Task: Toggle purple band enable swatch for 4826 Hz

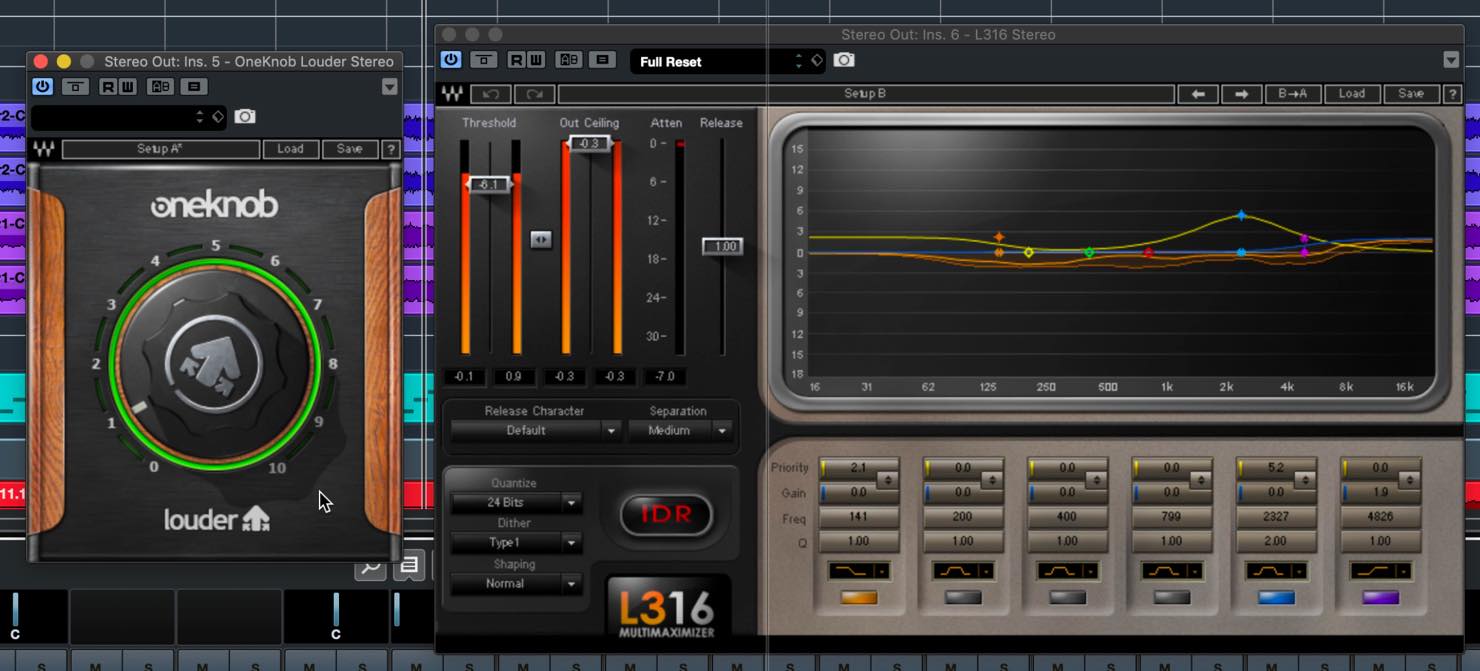Action: pos(1381,598)
